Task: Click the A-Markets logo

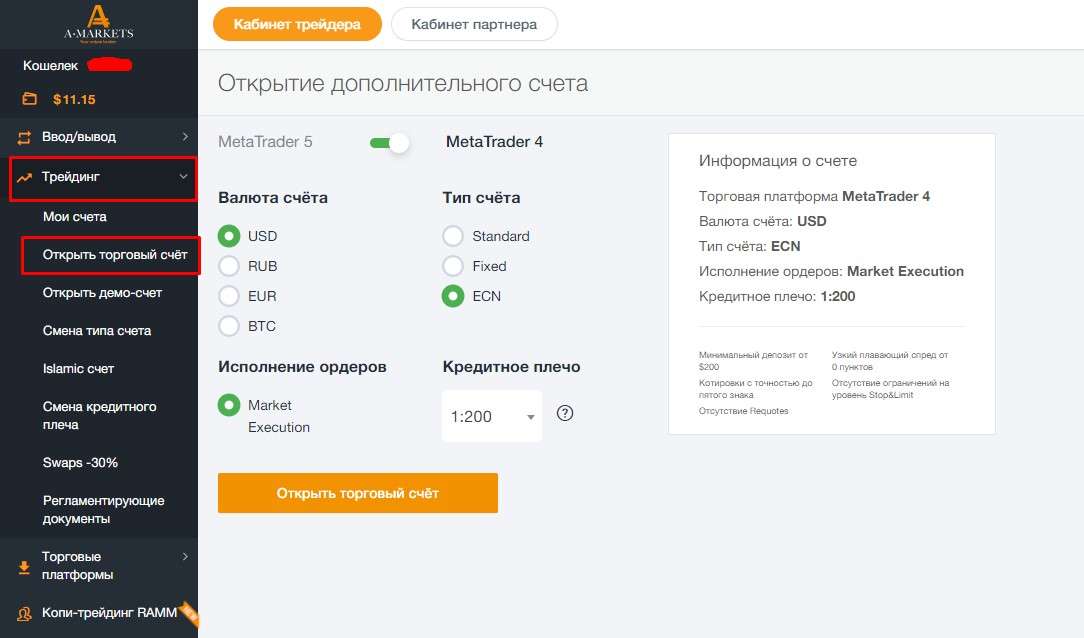Action: pyautogui.click(x=99, y=24)
